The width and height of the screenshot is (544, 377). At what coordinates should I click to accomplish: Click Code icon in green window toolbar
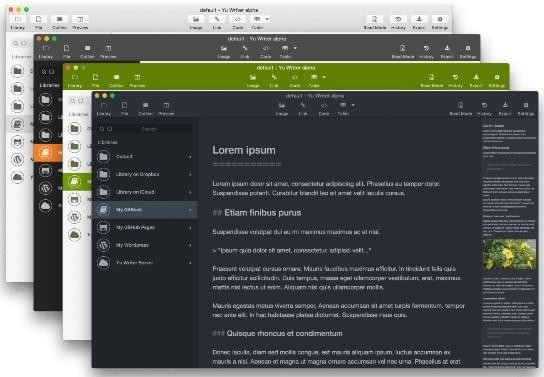pyautogui.click(x=295, y=77)
